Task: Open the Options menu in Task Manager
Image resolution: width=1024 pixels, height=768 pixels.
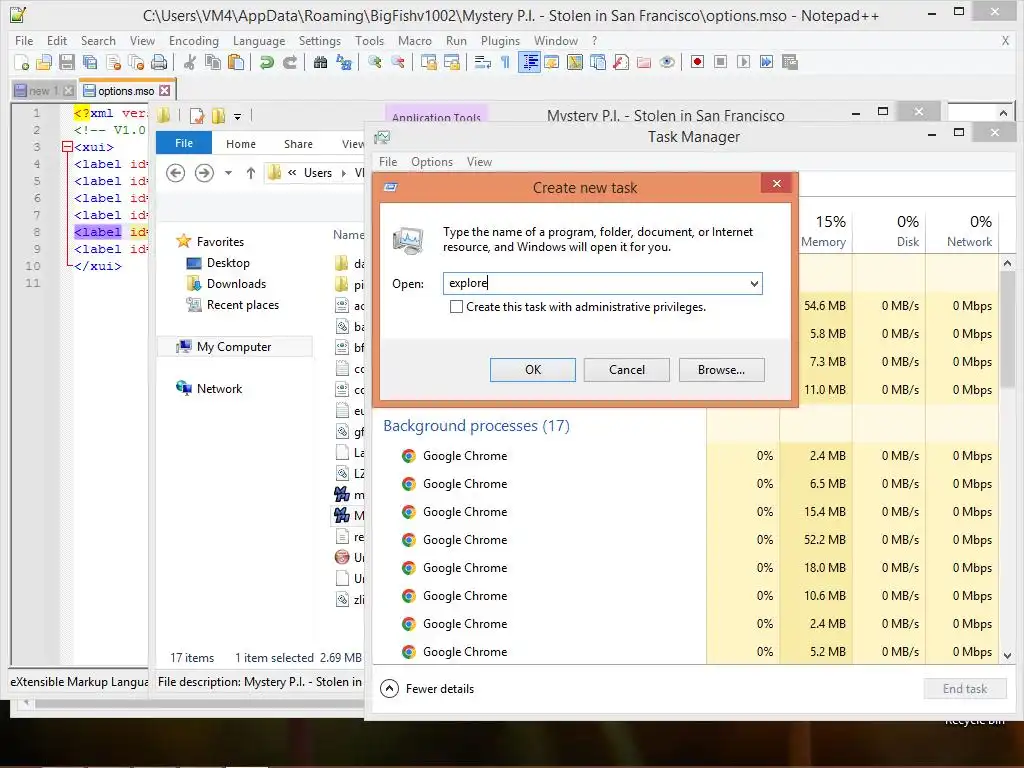Action: coord(432,162)
